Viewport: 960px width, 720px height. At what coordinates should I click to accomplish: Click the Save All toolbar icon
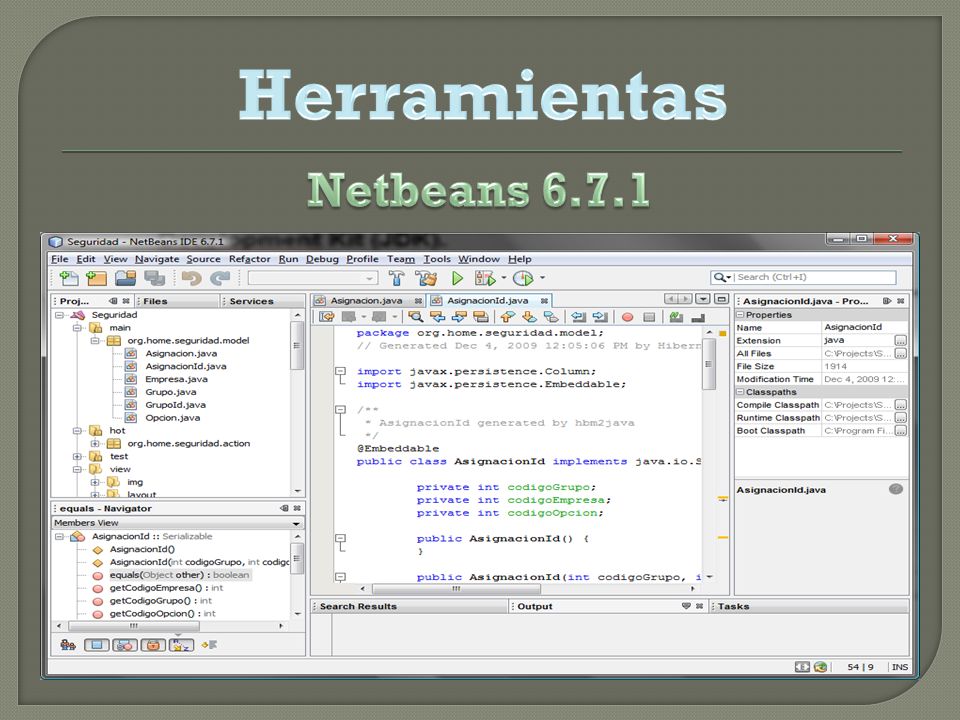tap(154, 279)
